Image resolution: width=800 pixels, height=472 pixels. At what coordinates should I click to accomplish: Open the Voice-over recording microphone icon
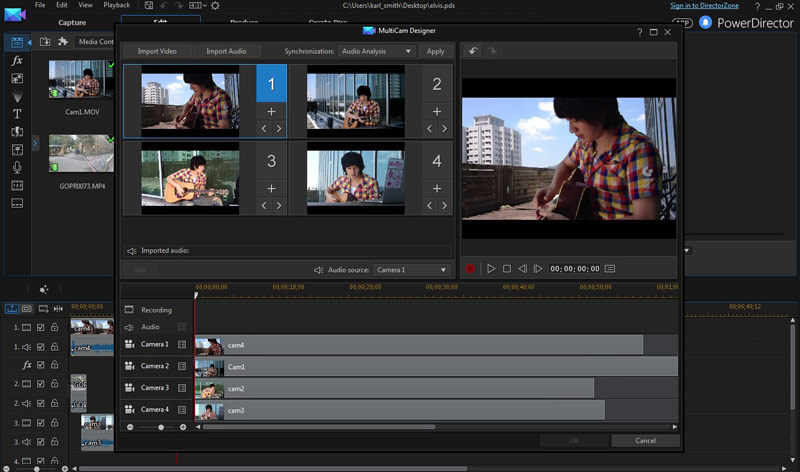point(17,167)
